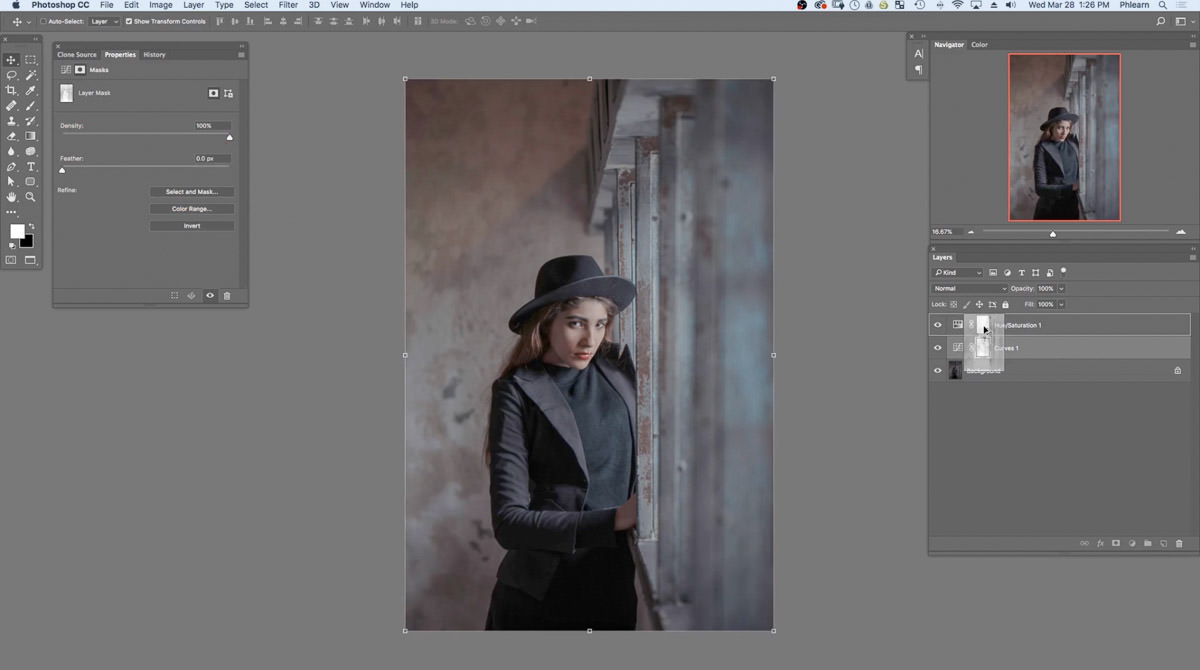1200x670 pixels.
Task: Switch to the Color tab
Action: (979, 45)
